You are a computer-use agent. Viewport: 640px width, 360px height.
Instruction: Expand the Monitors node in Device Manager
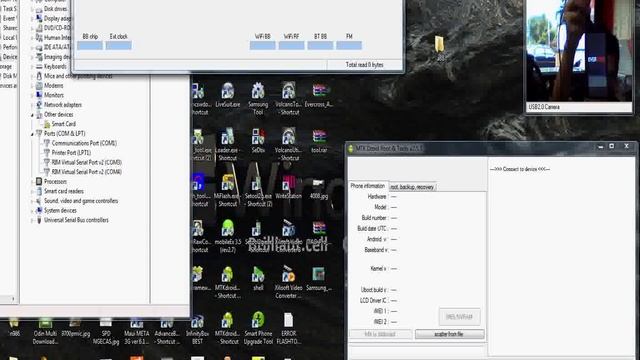(33, 95)
